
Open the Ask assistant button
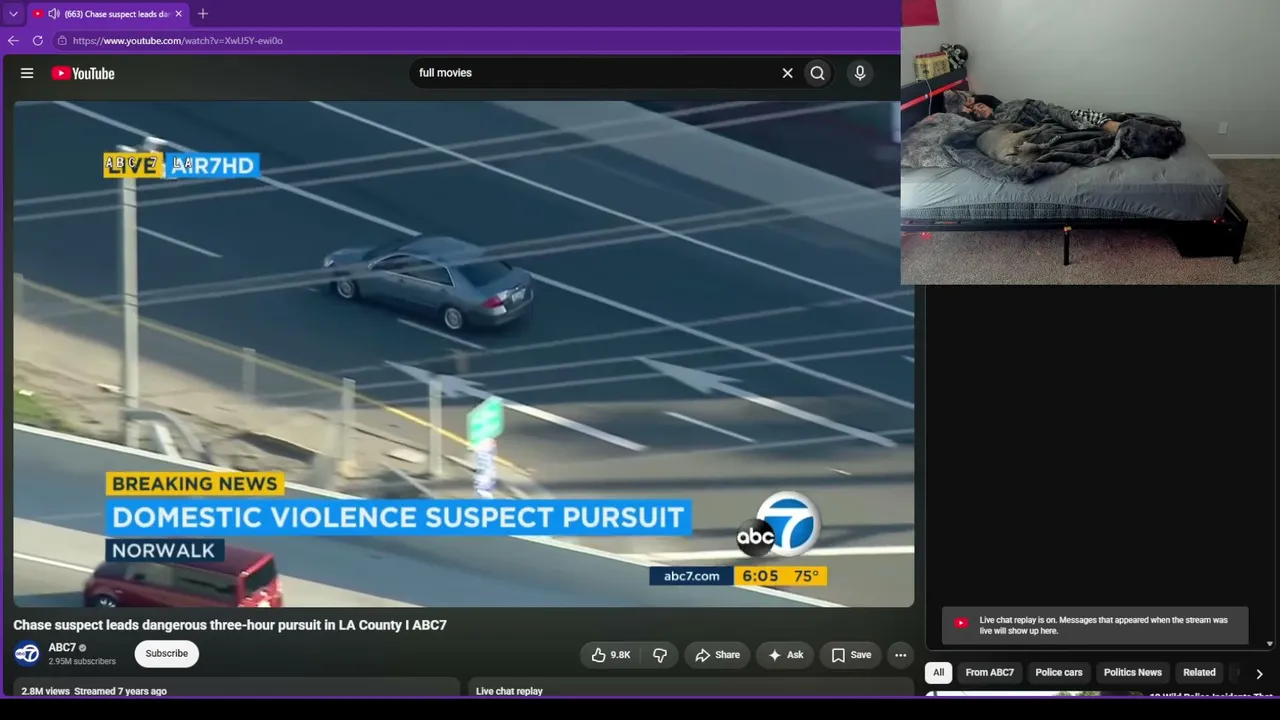pos(785,655)
